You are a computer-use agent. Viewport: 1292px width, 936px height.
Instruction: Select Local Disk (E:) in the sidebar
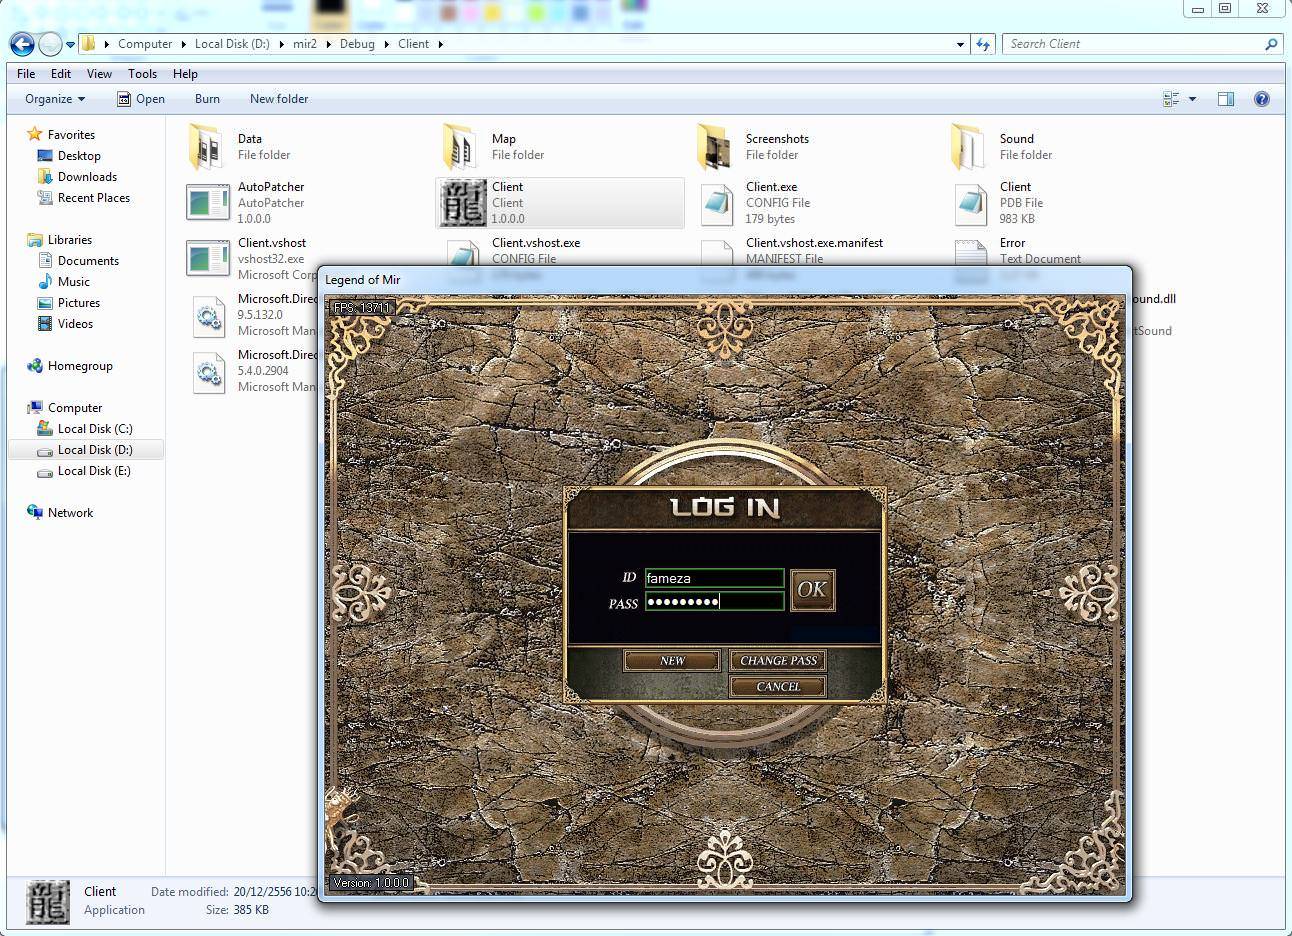[x=94, y=471]
